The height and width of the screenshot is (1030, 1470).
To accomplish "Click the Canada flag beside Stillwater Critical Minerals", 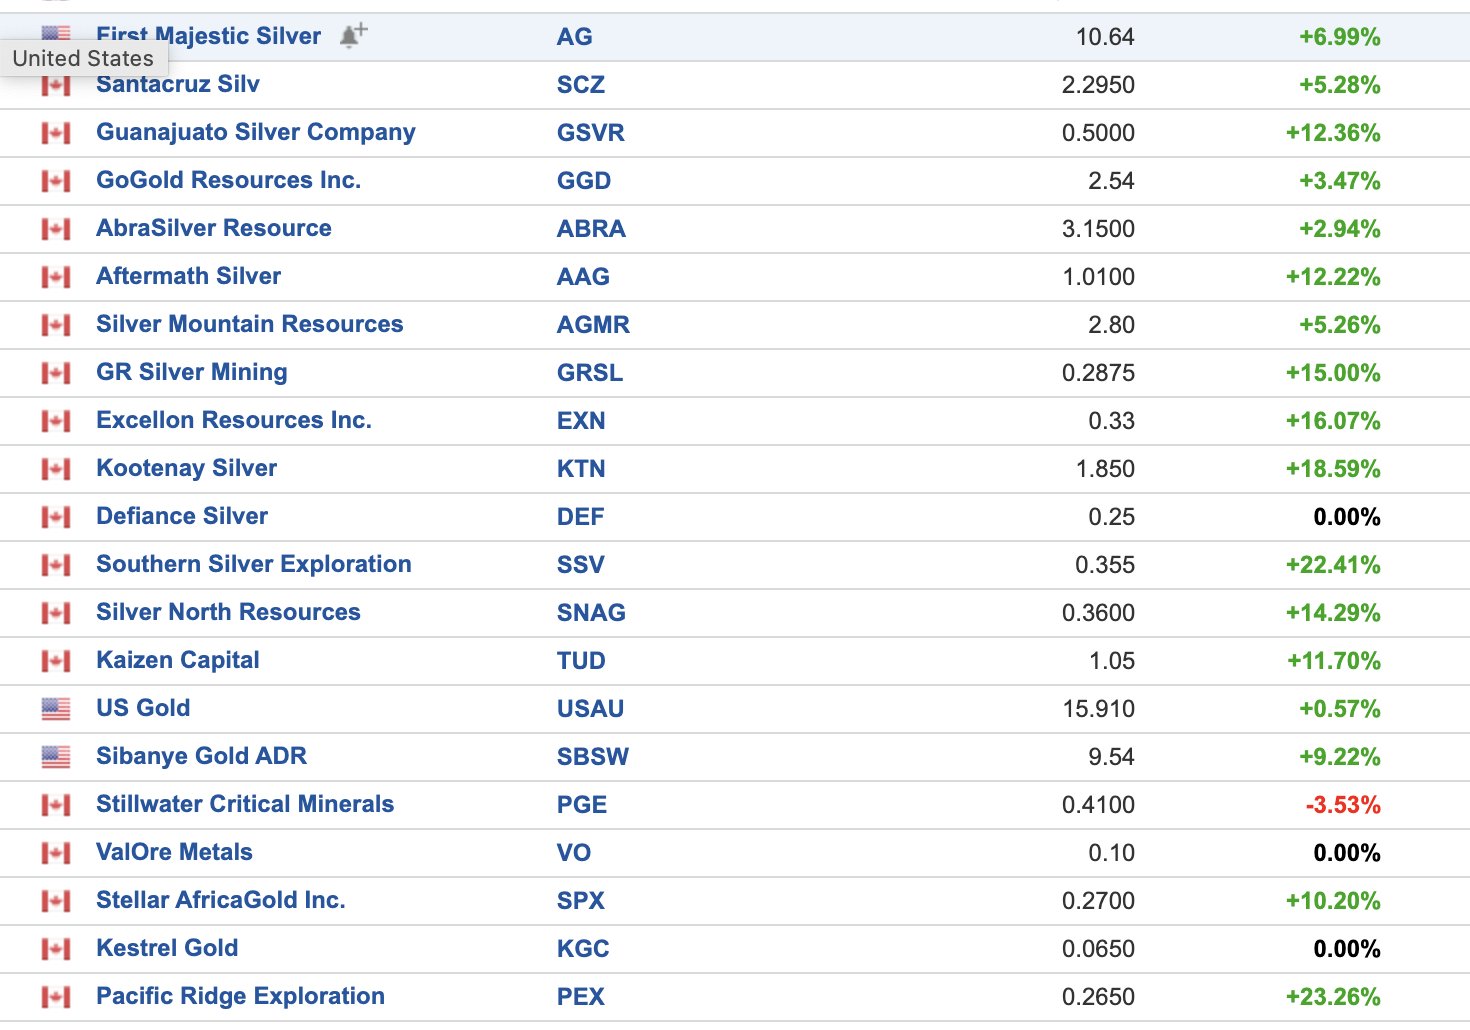I will pos(56,805).
